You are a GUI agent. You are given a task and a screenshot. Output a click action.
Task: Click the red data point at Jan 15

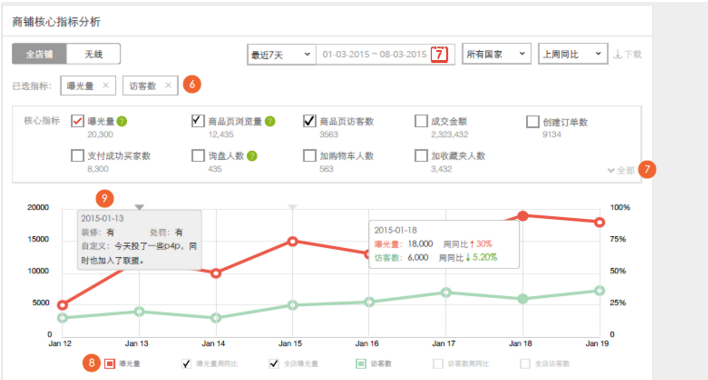click(293, 241)
